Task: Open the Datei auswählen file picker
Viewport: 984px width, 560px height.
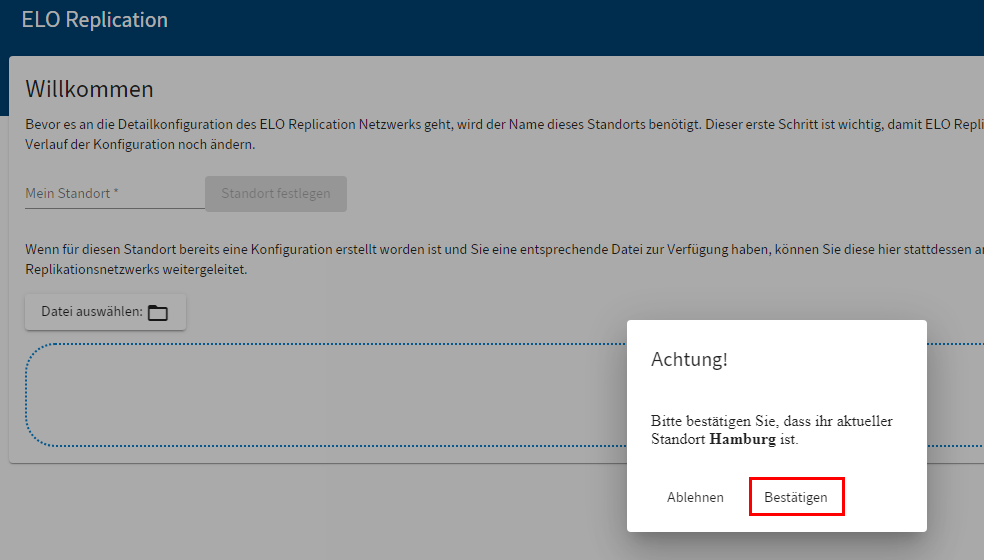Action: (x=105, y=311)
